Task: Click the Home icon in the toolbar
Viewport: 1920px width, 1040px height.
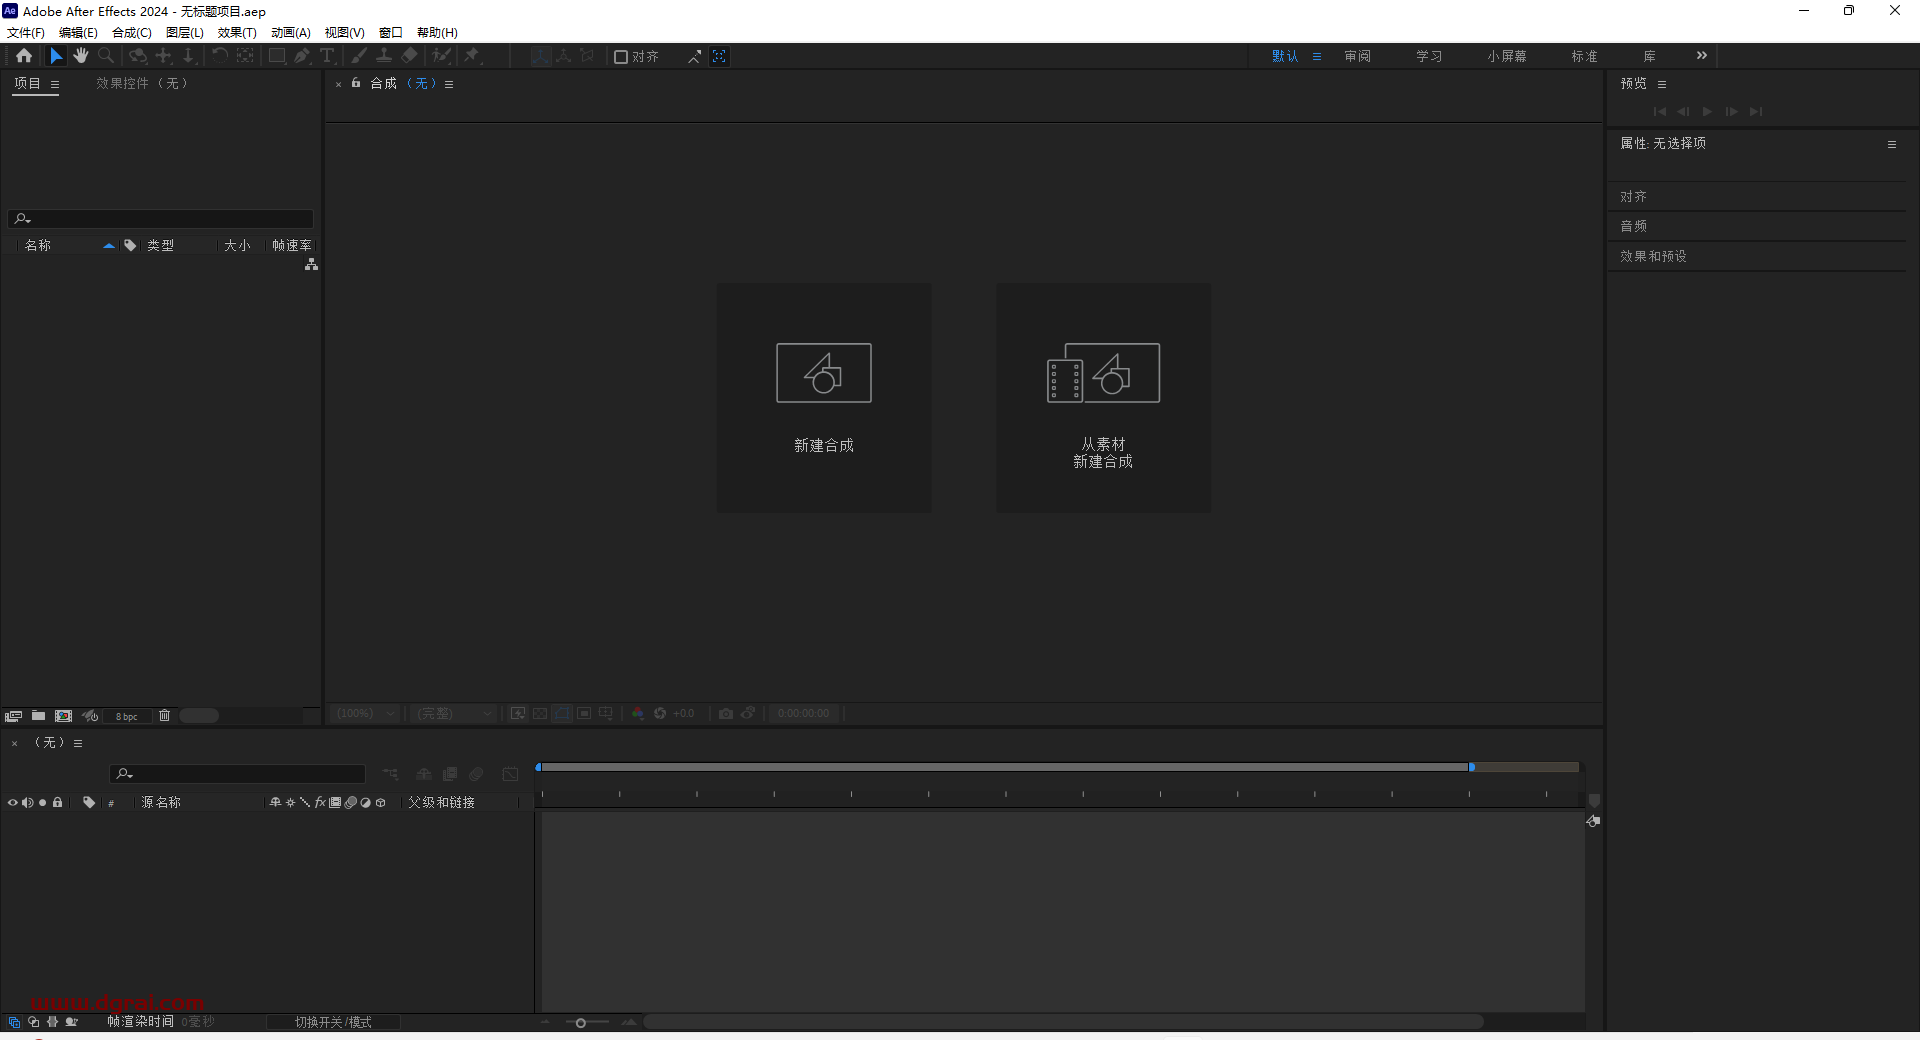Action: [24, 56]
